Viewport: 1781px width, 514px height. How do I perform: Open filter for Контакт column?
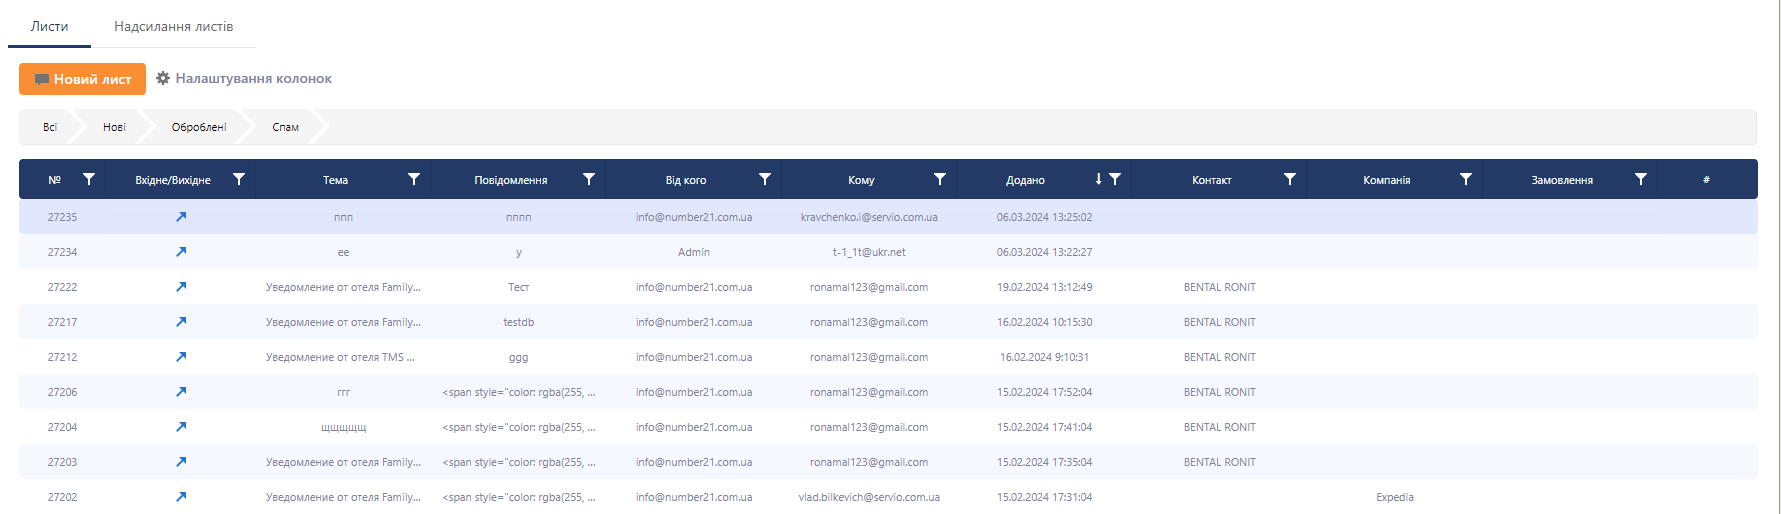(x=1290, y=179)
